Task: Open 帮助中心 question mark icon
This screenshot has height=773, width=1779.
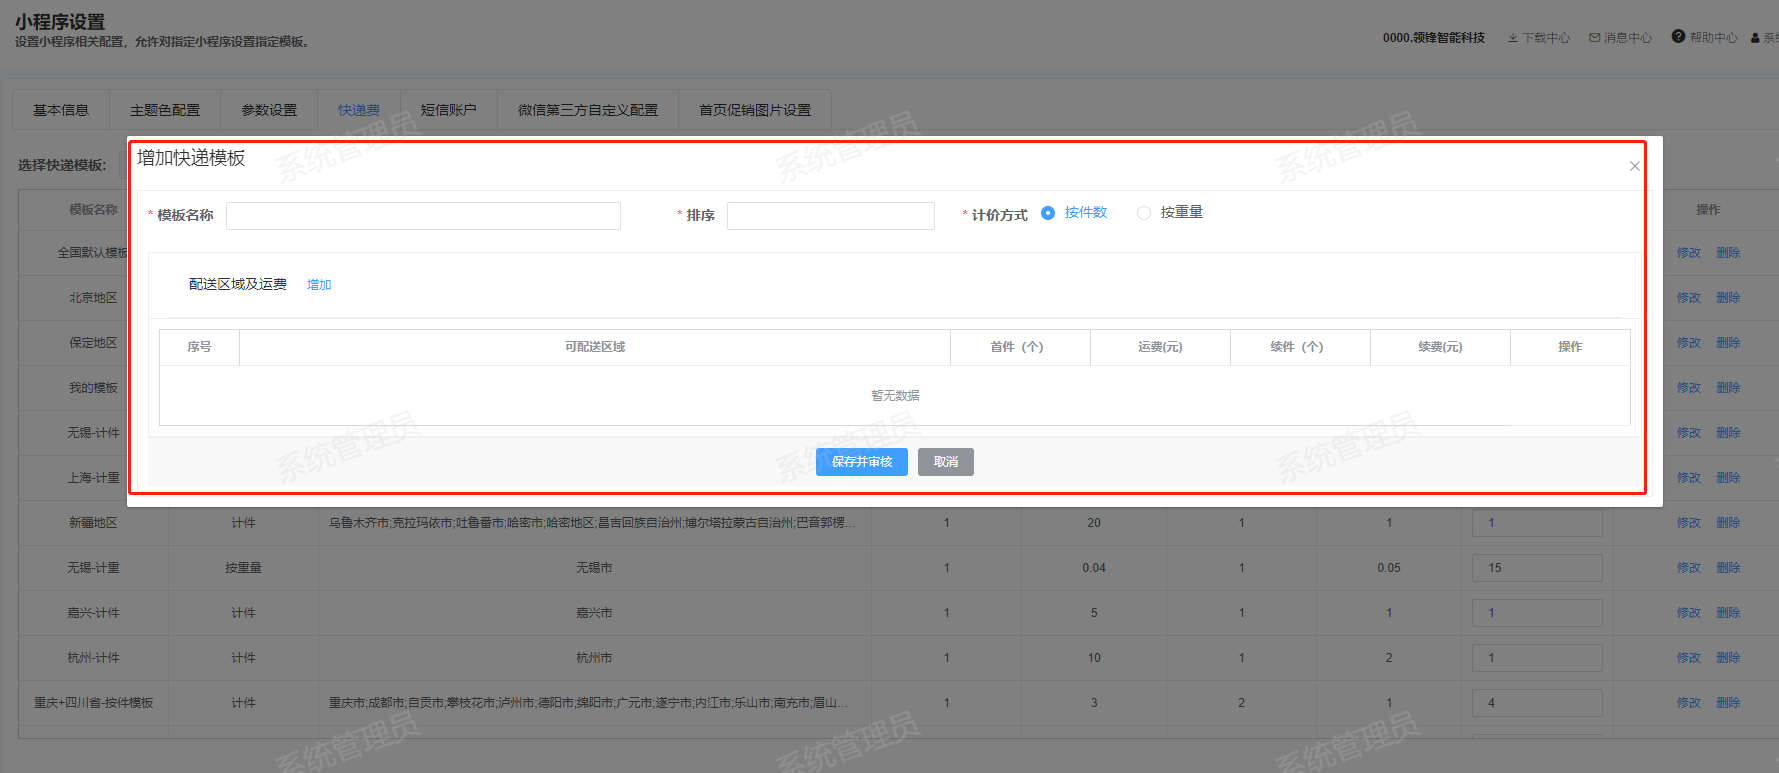Action: click(1678, 37)
